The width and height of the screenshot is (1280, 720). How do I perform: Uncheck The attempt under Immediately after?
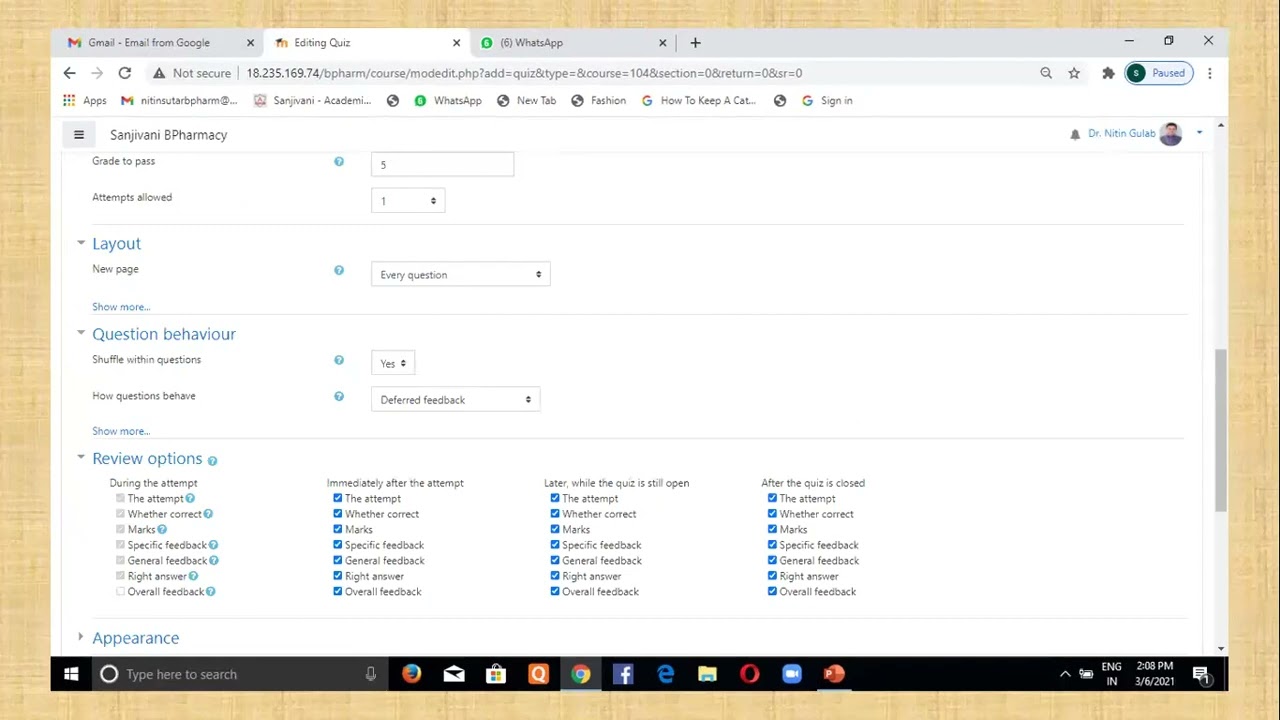click(338, 498)
